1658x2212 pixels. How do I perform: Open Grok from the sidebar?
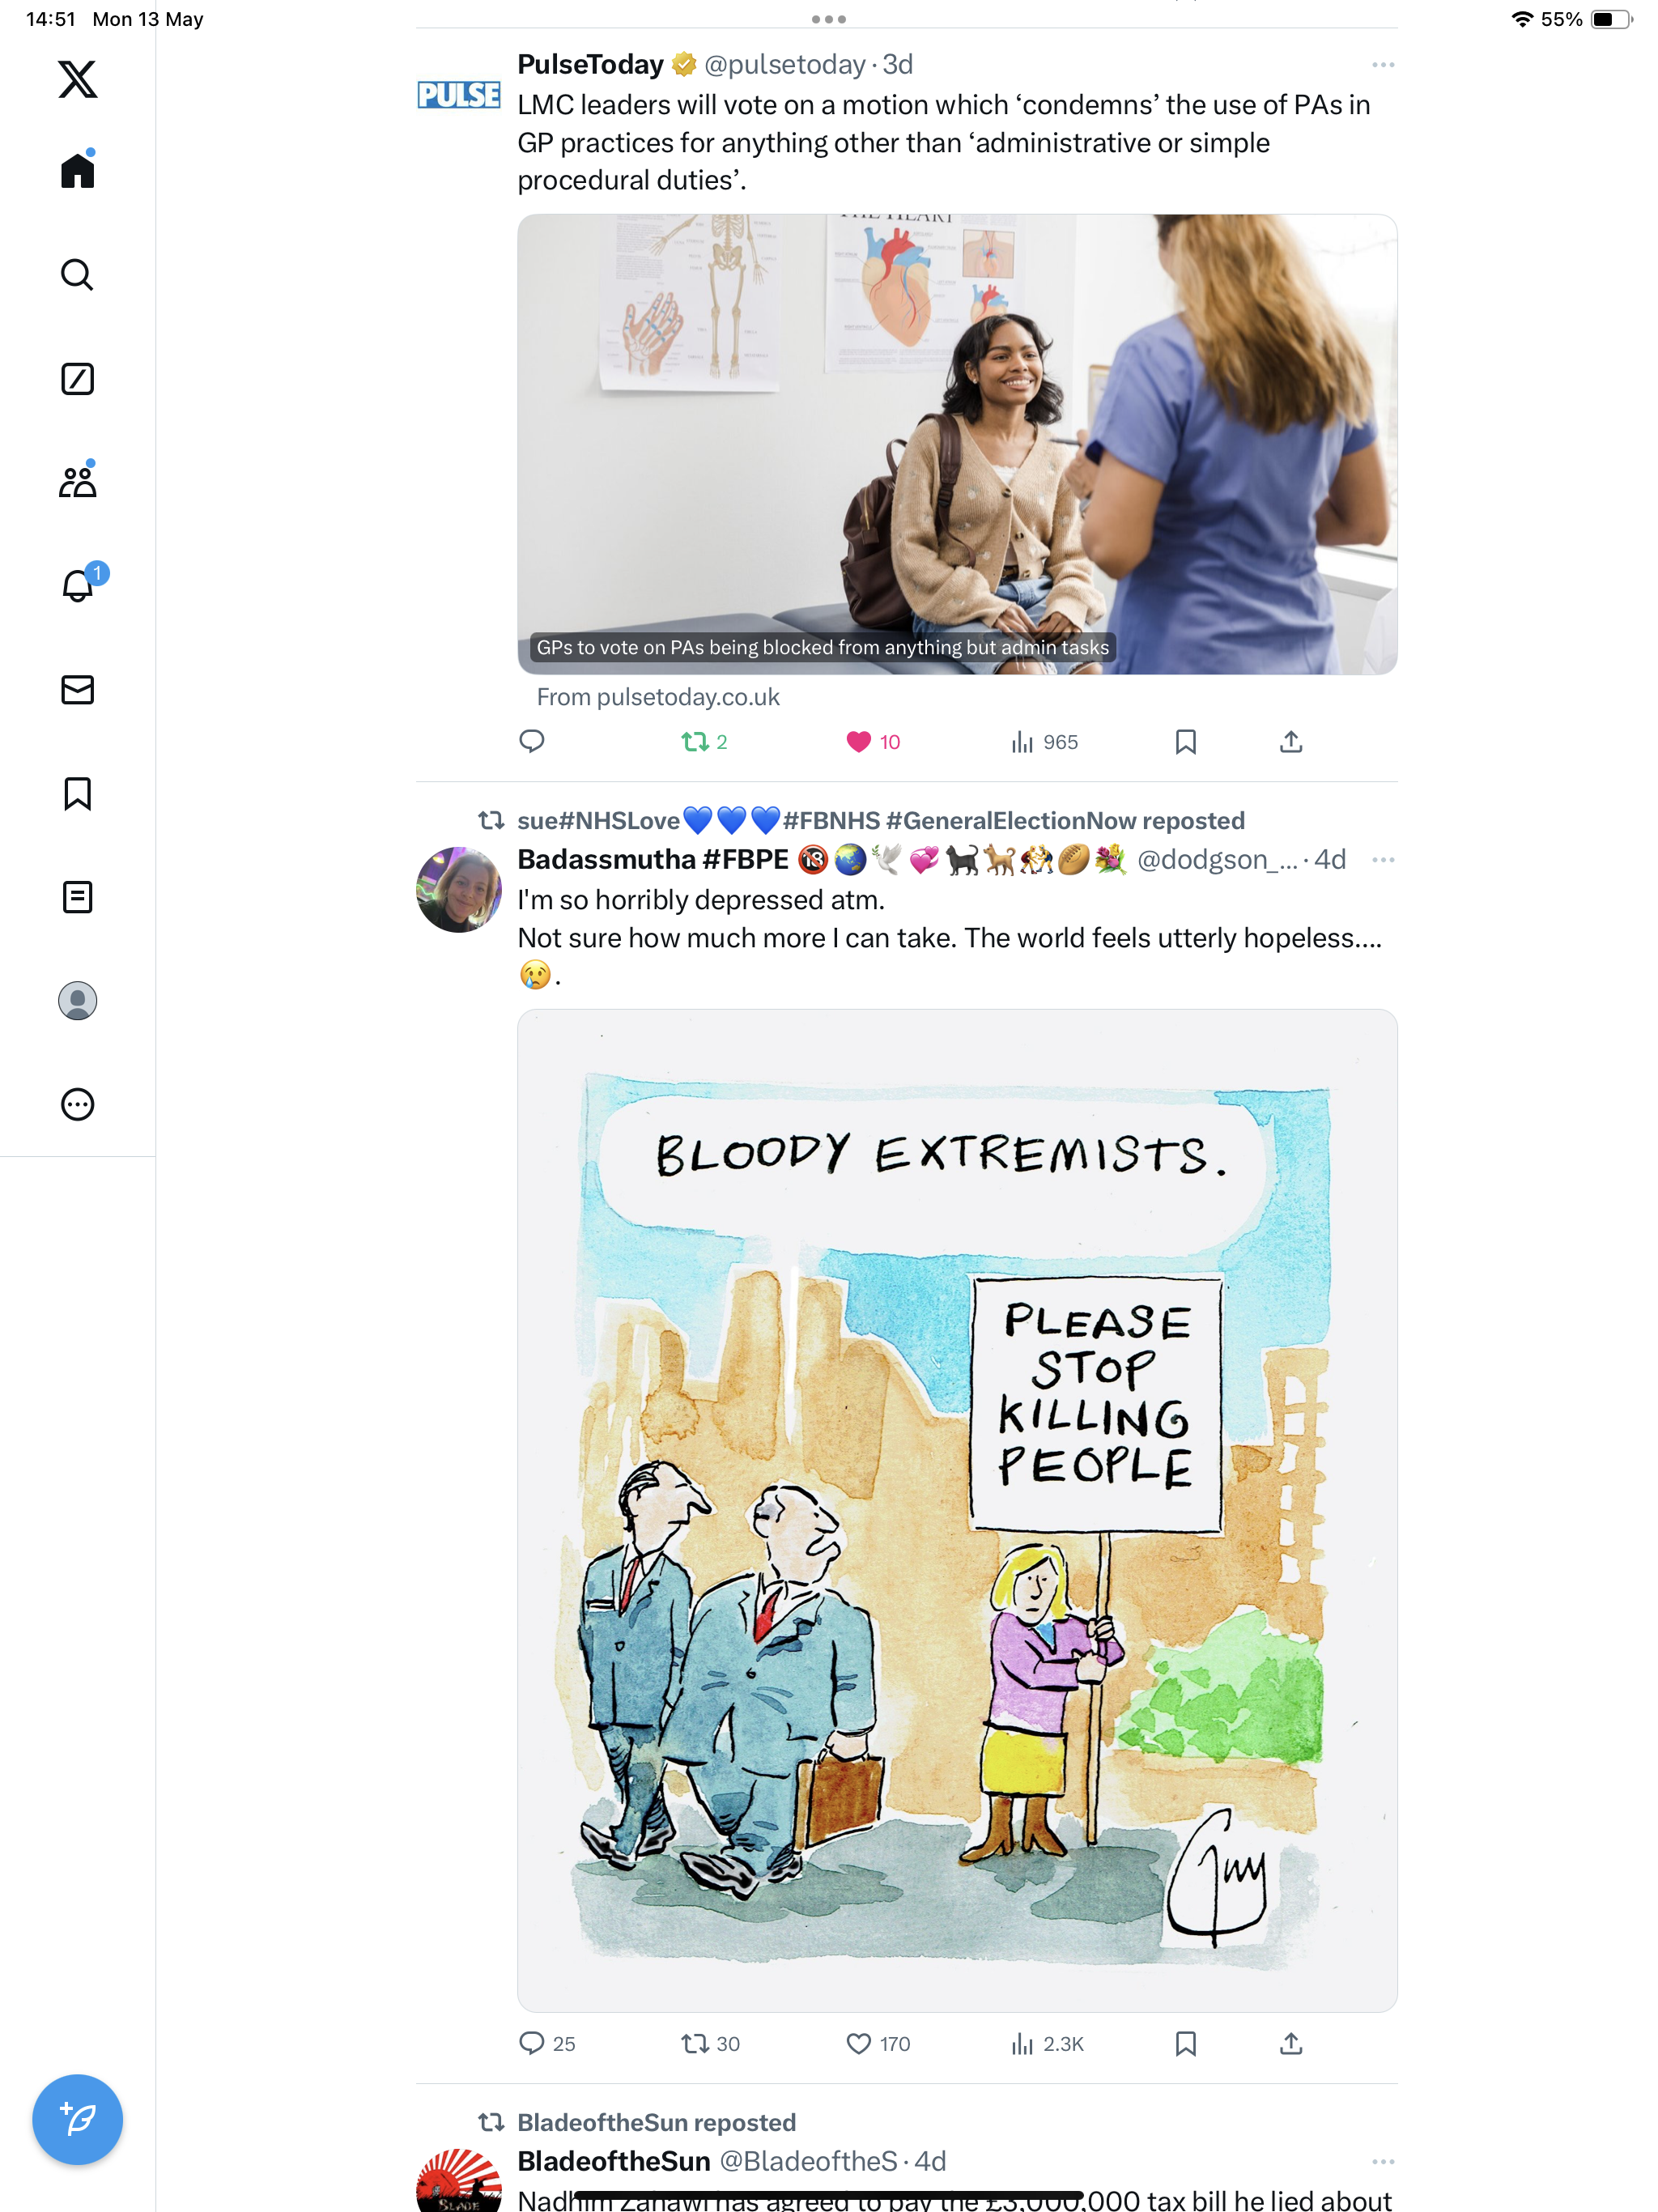click(x=77, y=379)
